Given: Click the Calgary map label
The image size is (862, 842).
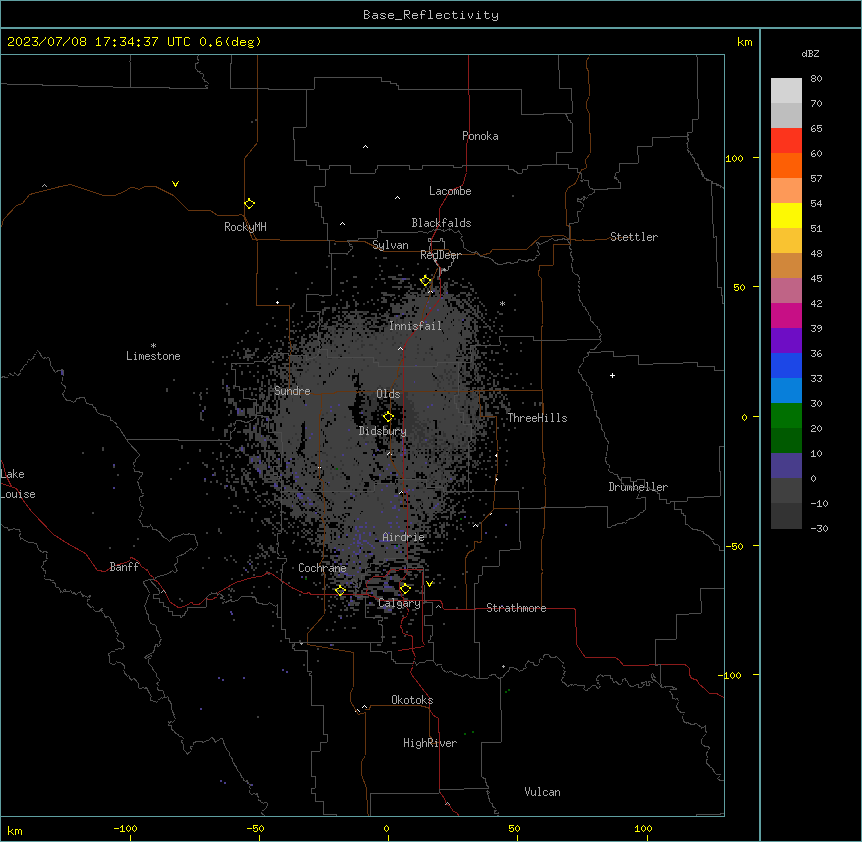Looking at the screenshot, I should (399, 603).
